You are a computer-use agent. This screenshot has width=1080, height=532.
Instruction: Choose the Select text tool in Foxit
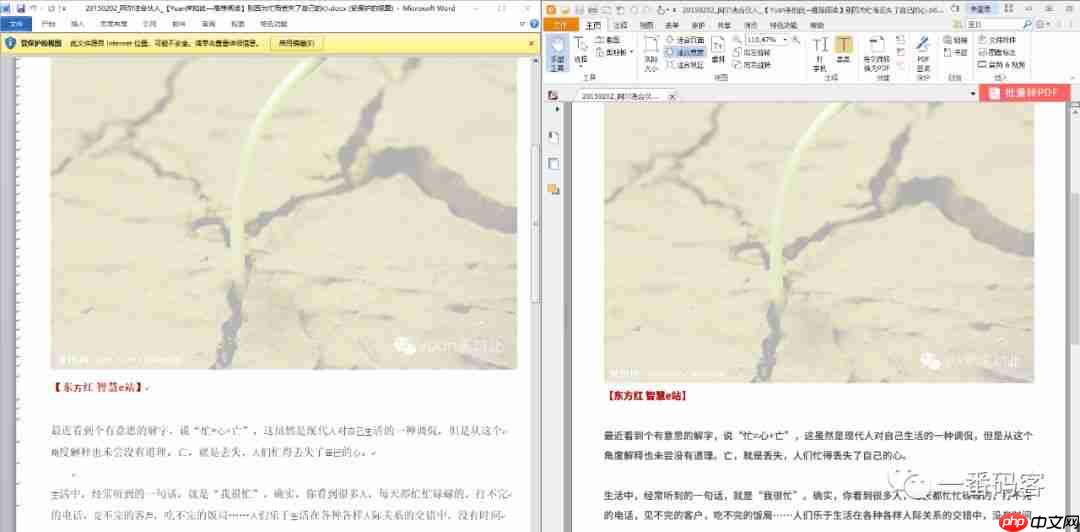581,52
